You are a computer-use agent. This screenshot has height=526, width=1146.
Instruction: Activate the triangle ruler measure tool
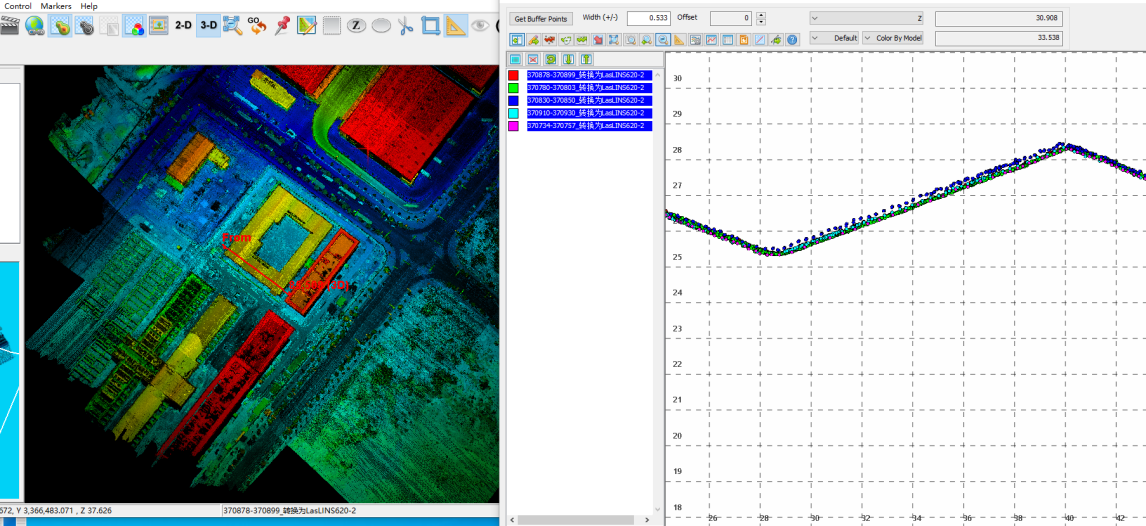click(x=456, y=26)
